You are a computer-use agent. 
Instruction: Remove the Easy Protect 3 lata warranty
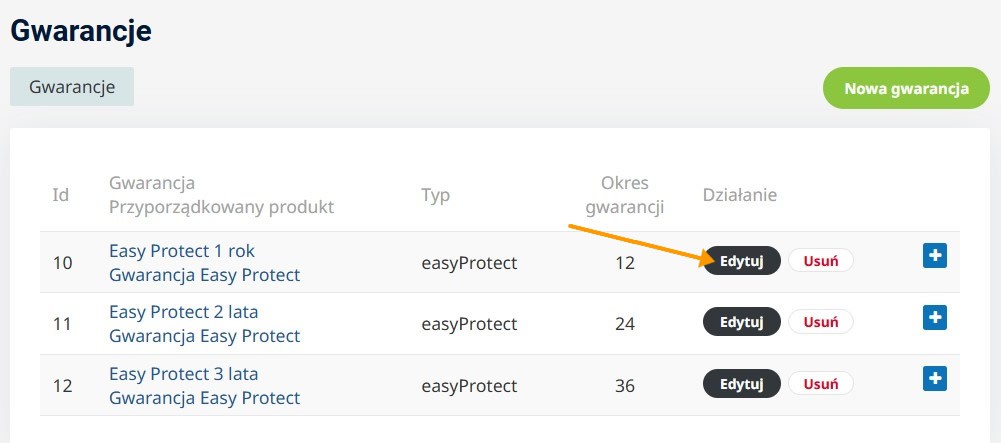click(820, 384)
